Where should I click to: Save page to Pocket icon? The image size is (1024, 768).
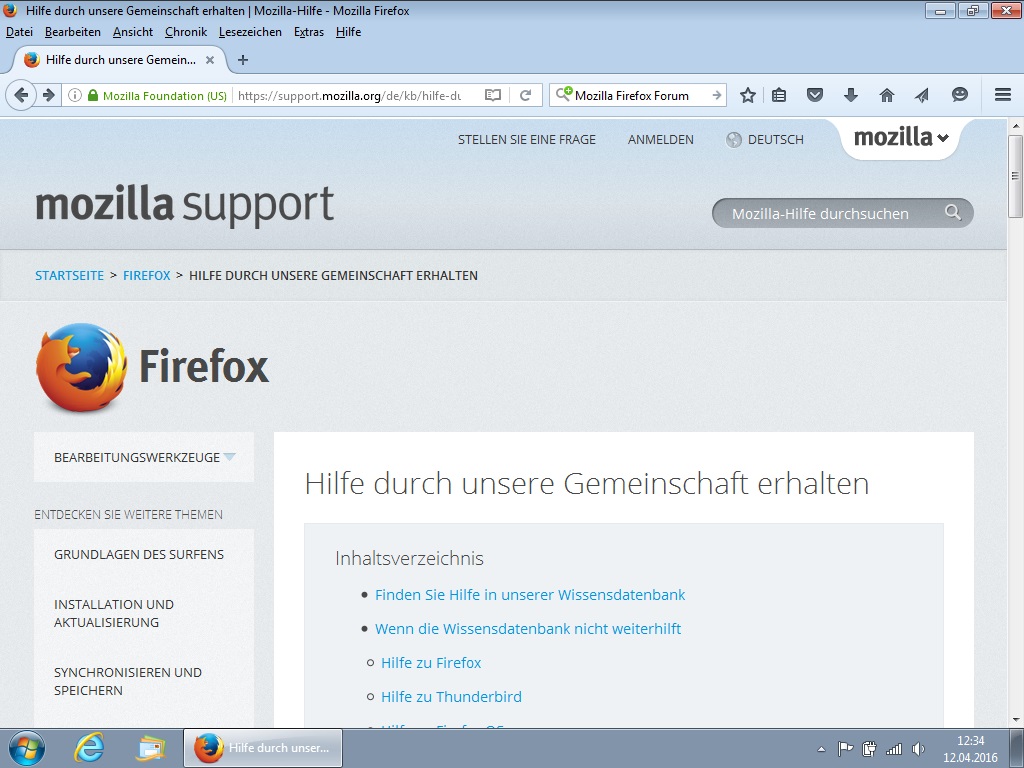coord(814,95)
